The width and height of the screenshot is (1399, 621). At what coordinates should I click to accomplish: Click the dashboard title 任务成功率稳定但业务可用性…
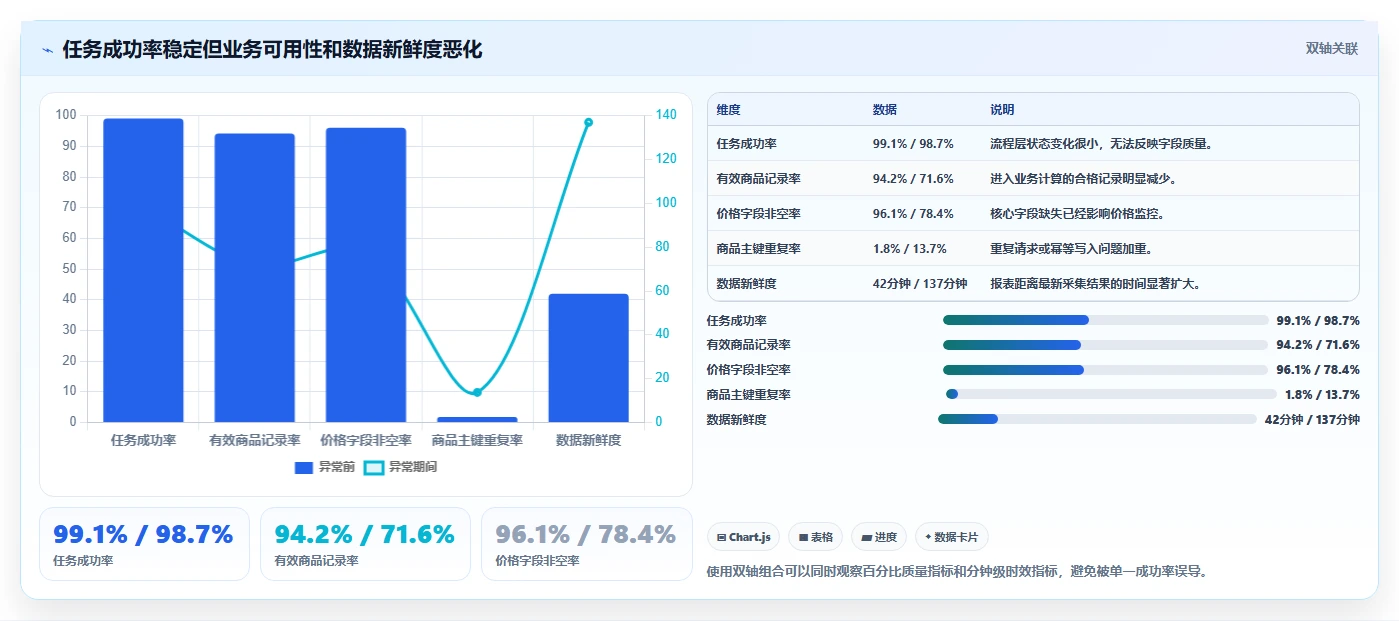pyautogui.click(x=272, y=50)
